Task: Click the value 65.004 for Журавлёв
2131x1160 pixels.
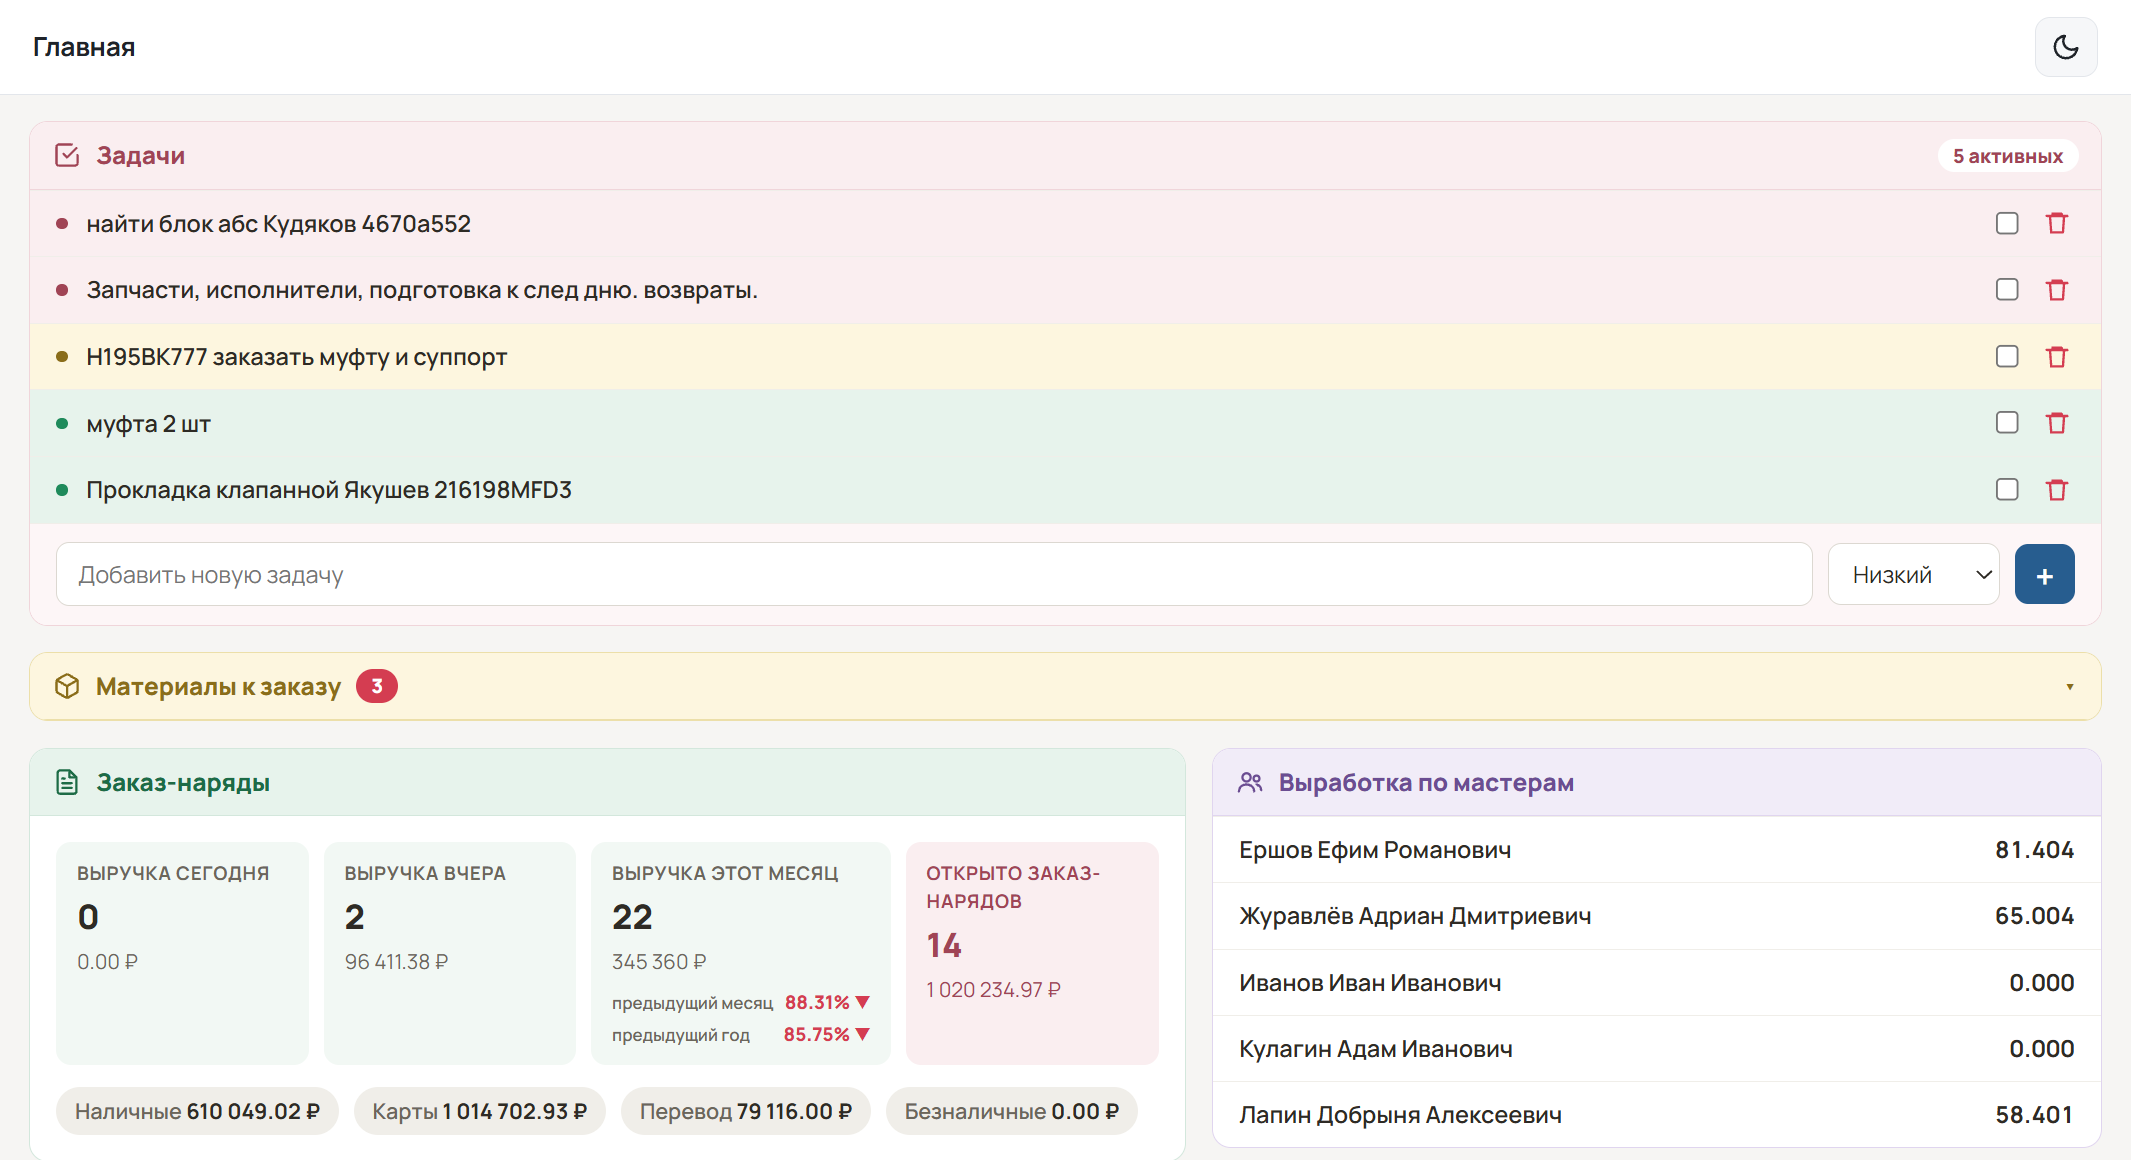Action: coord(2034,916)
